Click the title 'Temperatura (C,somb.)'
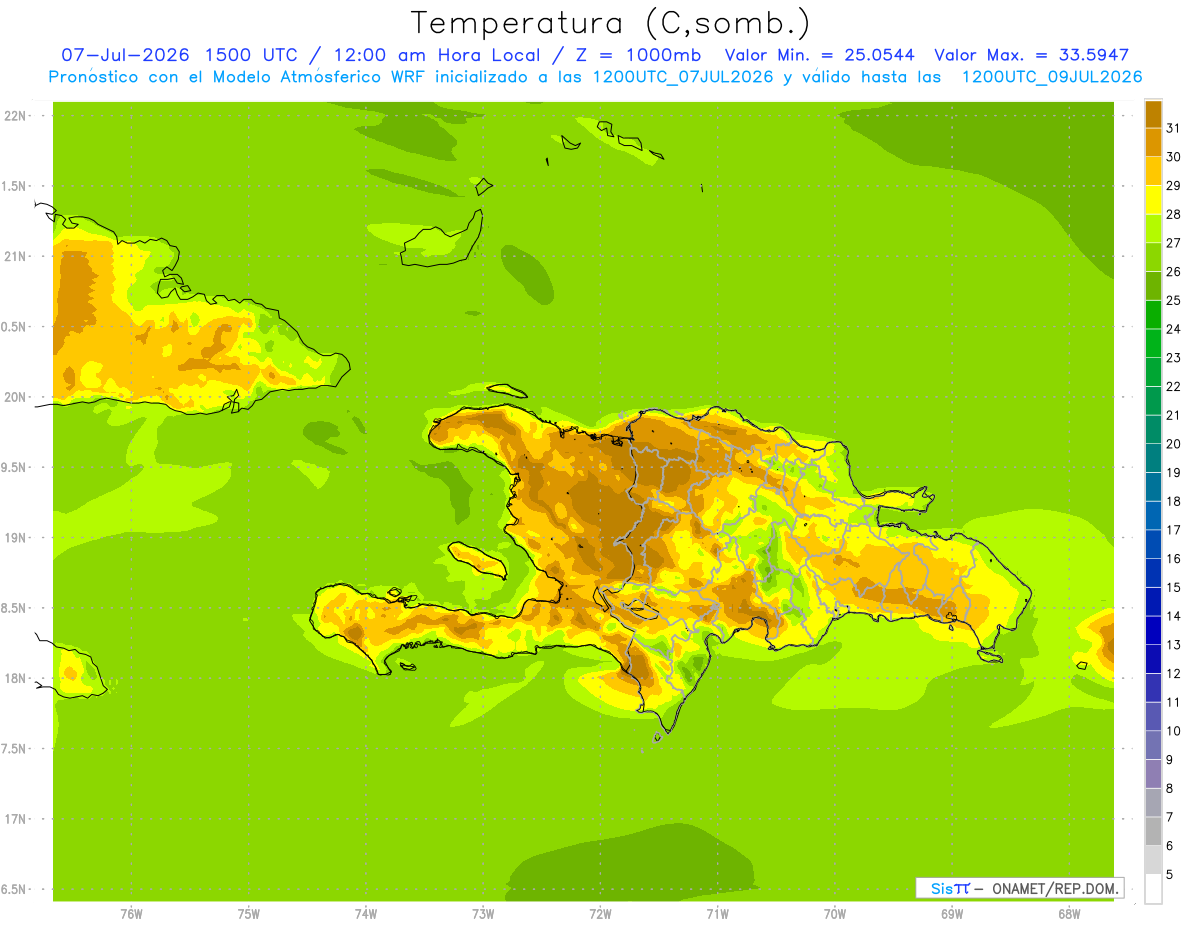The image size is (1200, 927). [x=610, y=23]
